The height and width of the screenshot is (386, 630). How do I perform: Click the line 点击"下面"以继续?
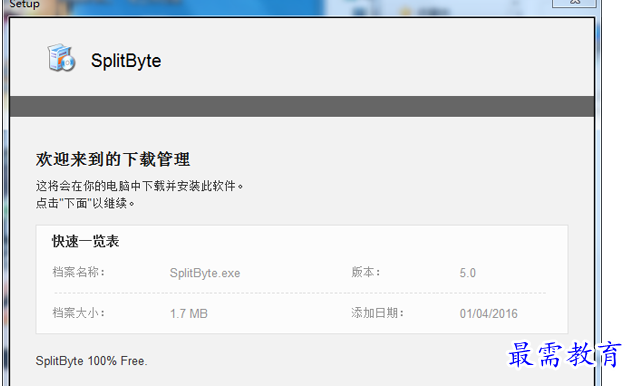click(x=85, y=203)
